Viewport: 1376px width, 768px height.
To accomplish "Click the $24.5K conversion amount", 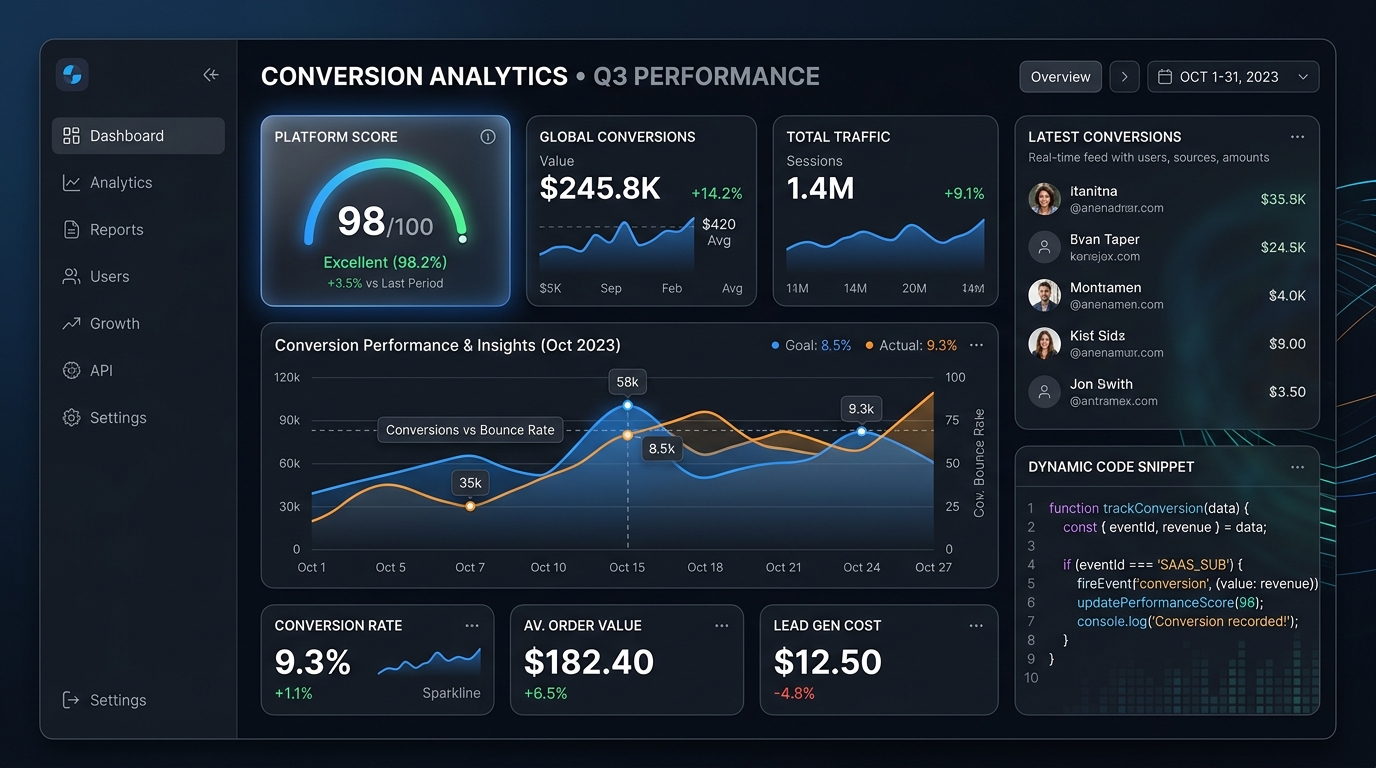I will [1283, 247].
